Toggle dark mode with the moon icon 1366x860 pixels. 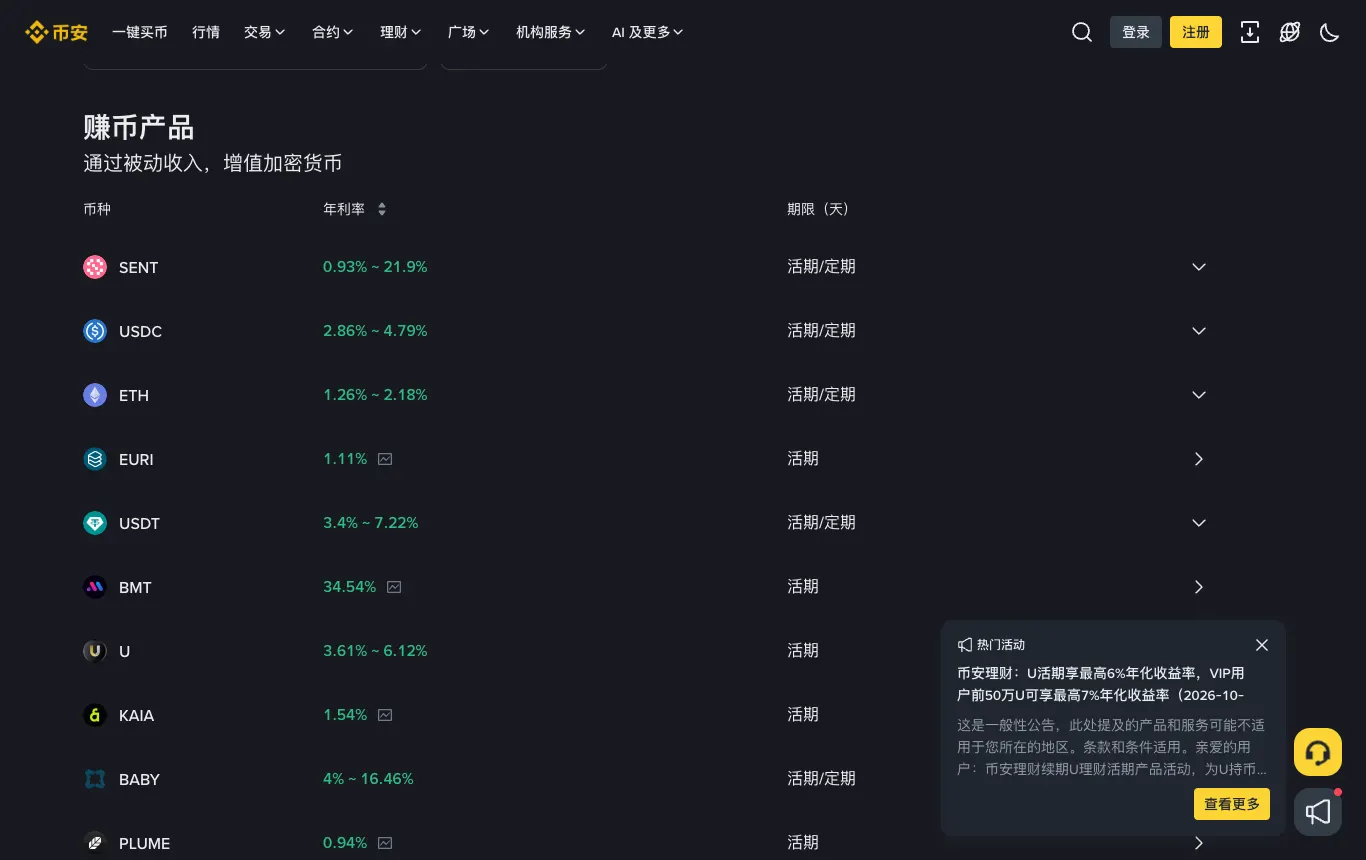[x=1330, y=32]
